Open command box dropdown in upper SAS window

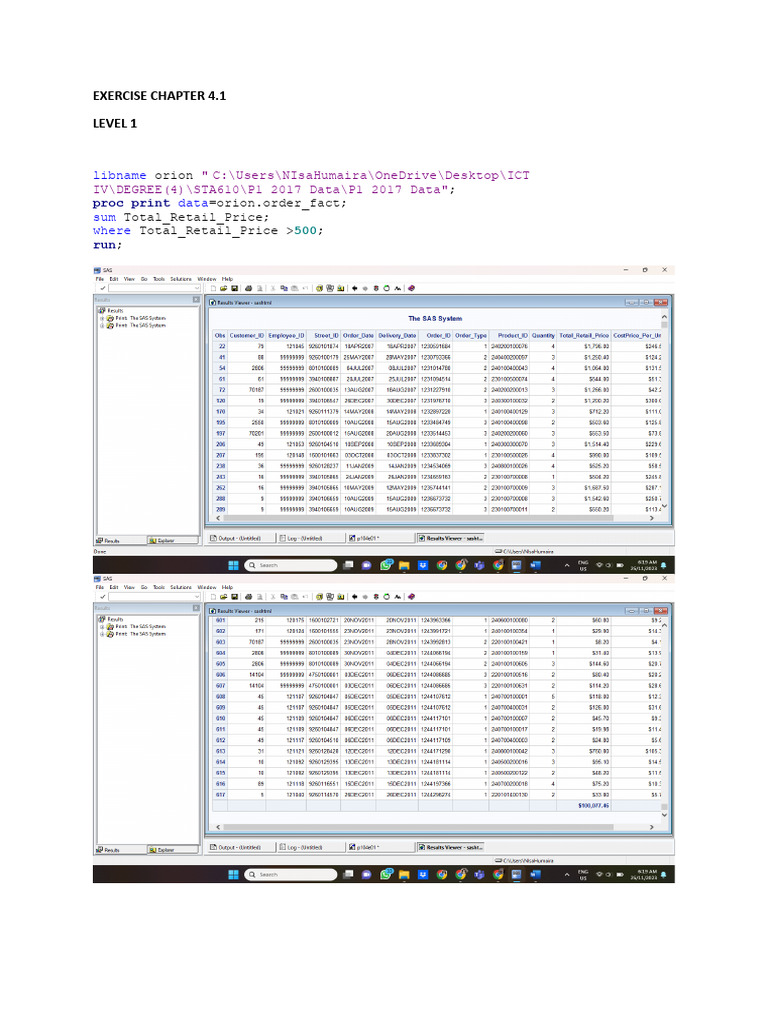197,288
